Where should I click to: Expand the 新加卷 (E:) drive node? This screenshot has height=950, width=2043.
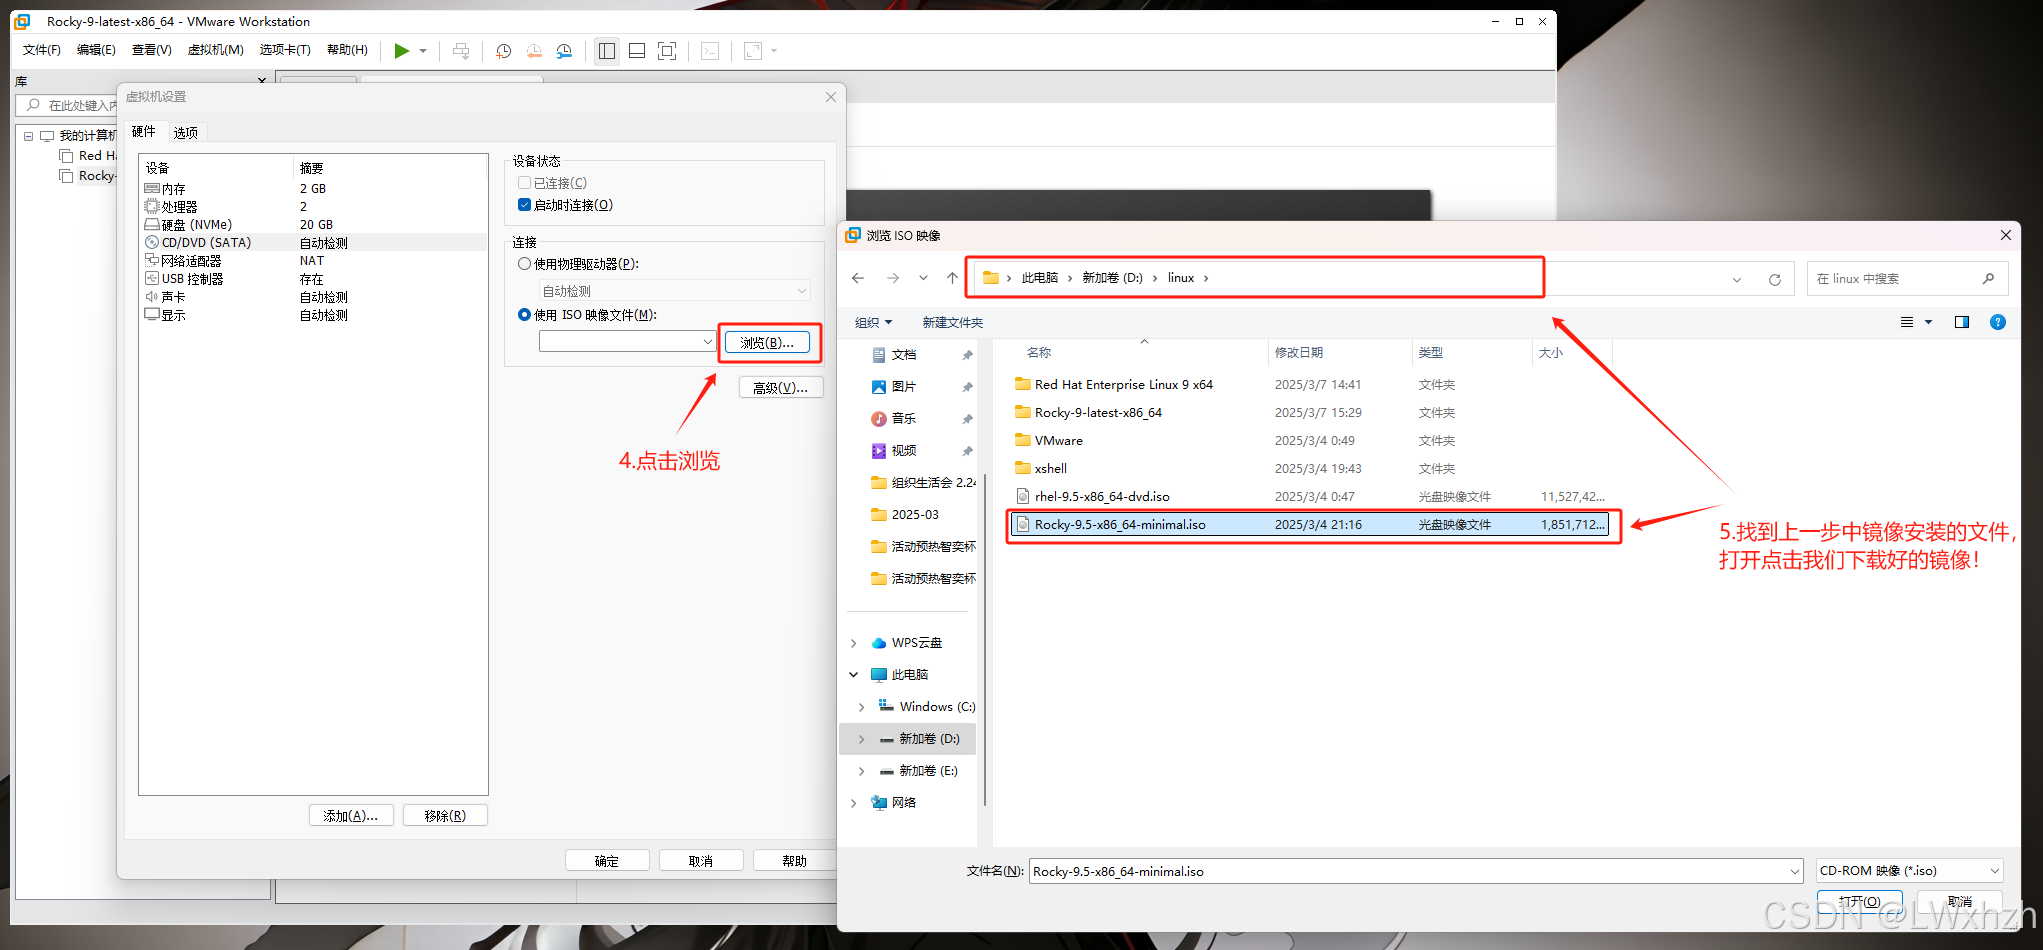[x=862, y=771]
